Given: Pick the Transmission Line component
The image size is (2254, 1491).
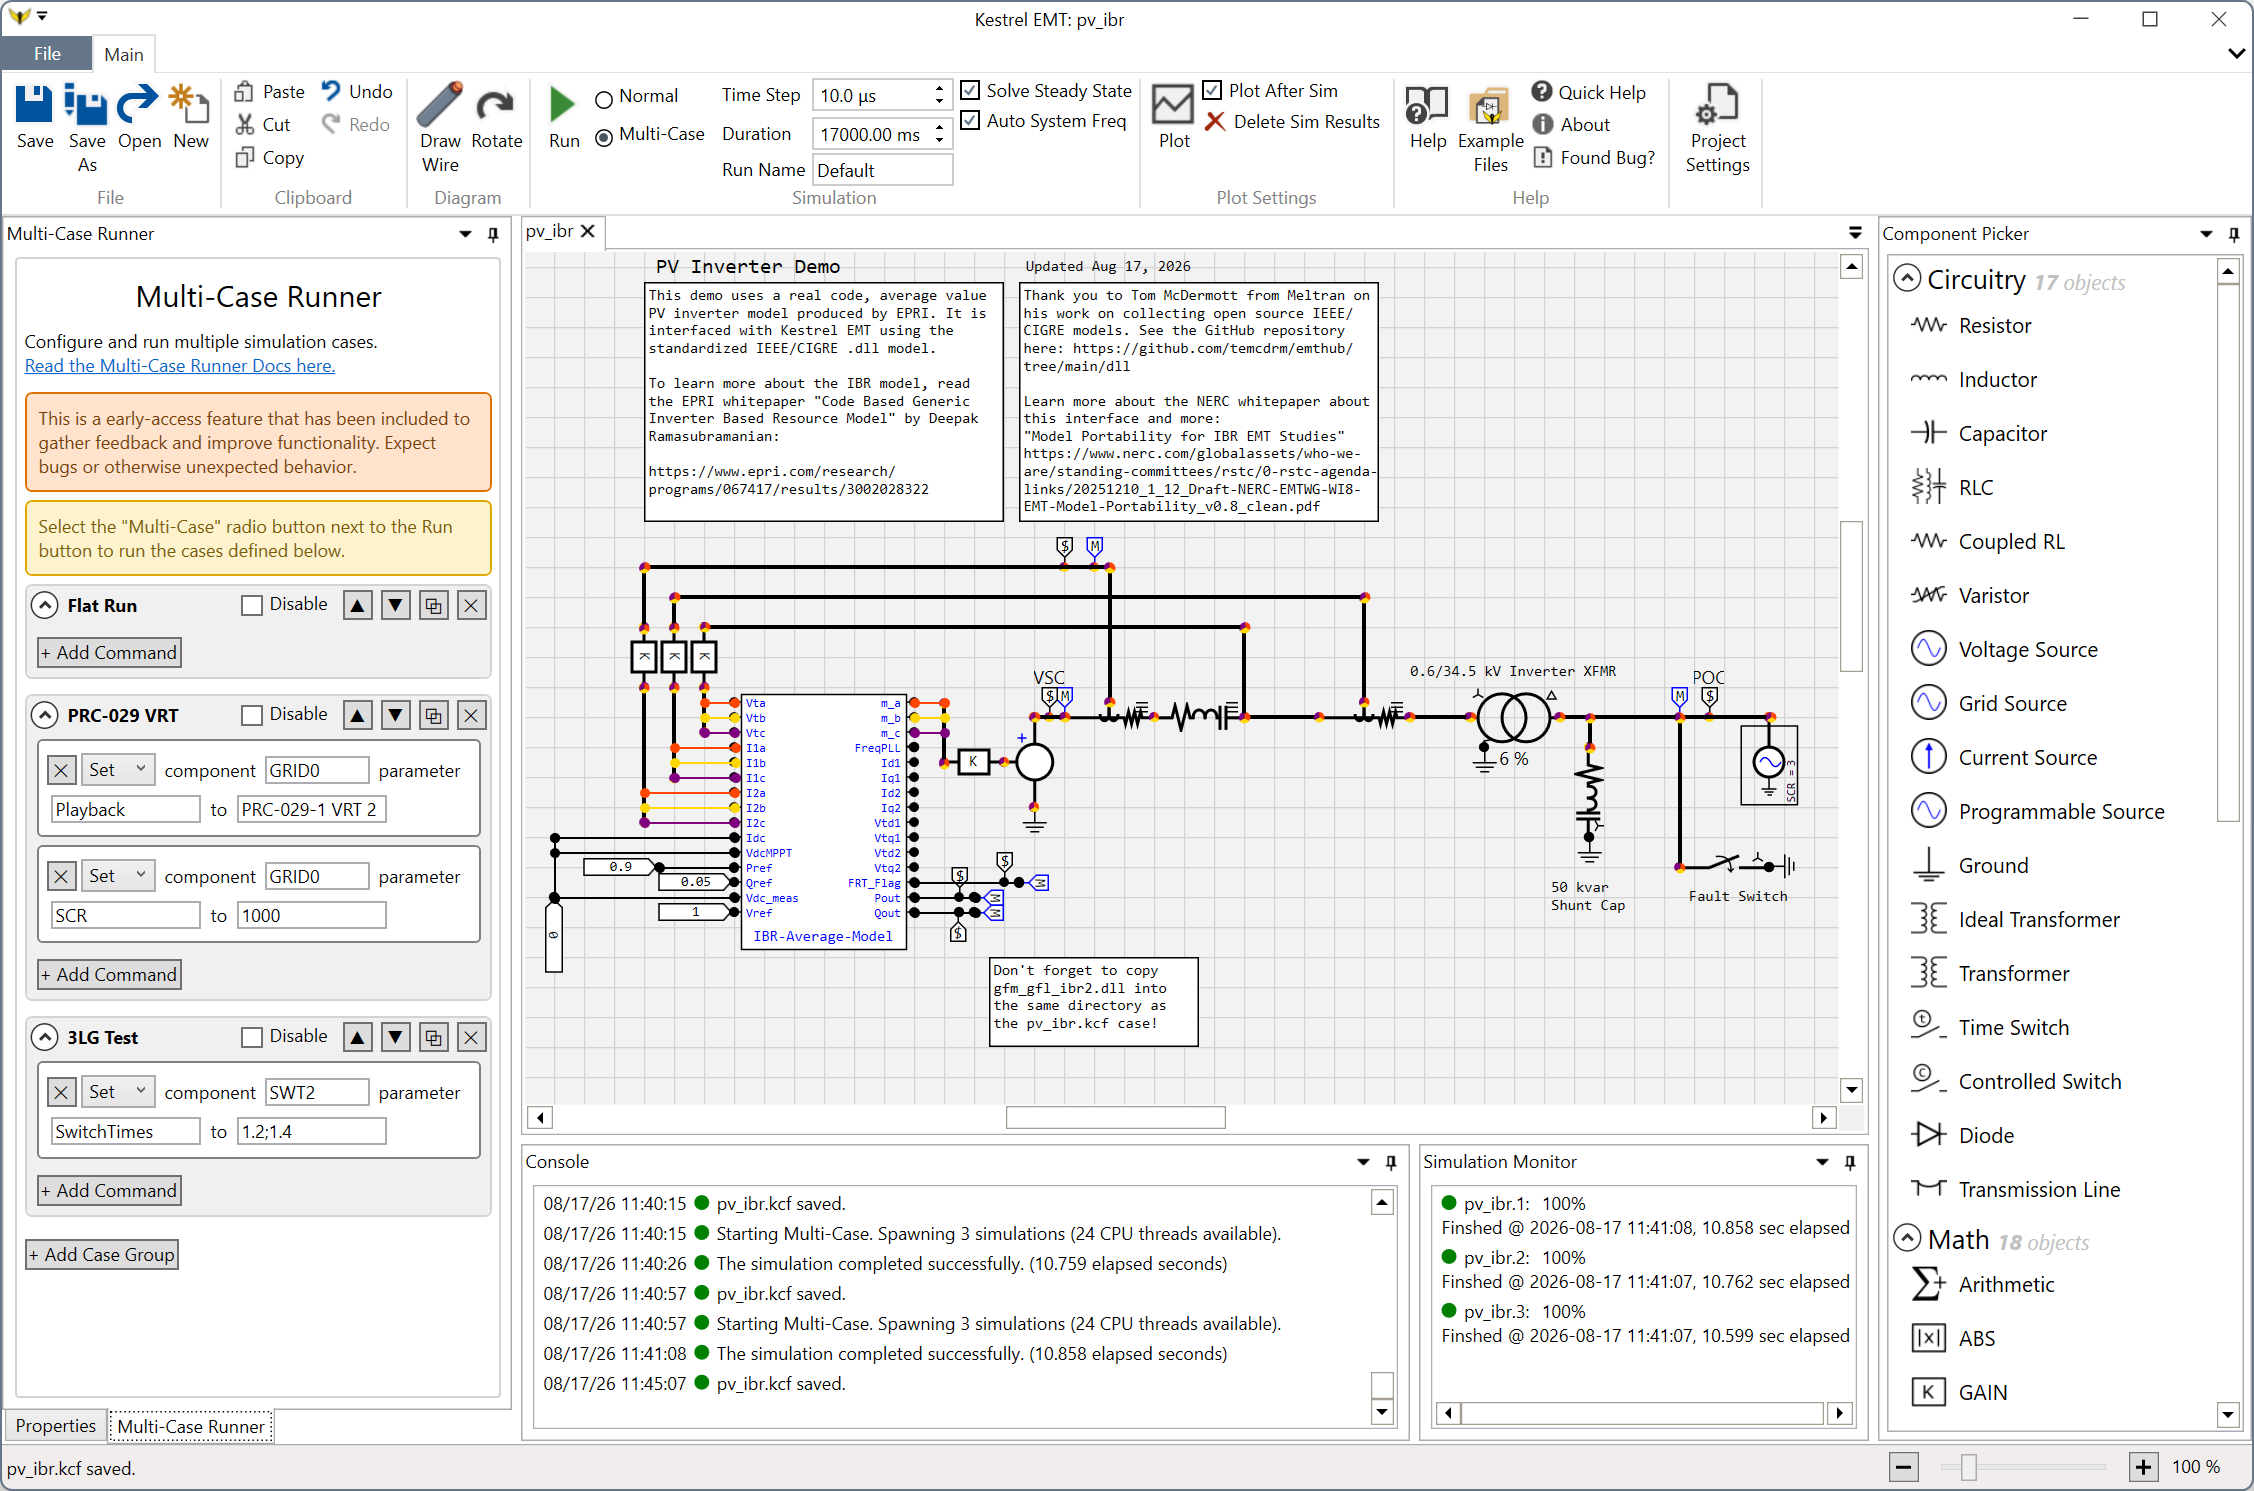Looking at the screenshot, I should (x=2038, y=1190).
